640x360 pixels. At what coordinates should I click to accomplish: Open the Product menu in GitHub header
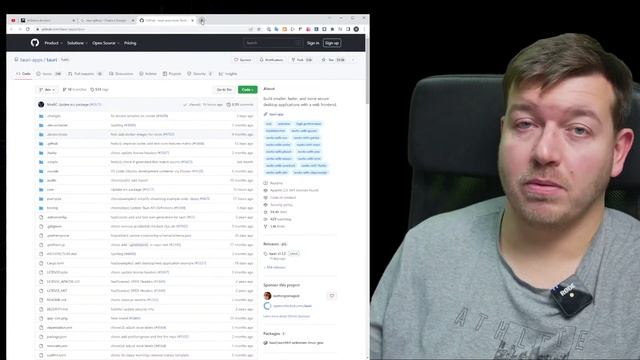click(x=53, y=43)
